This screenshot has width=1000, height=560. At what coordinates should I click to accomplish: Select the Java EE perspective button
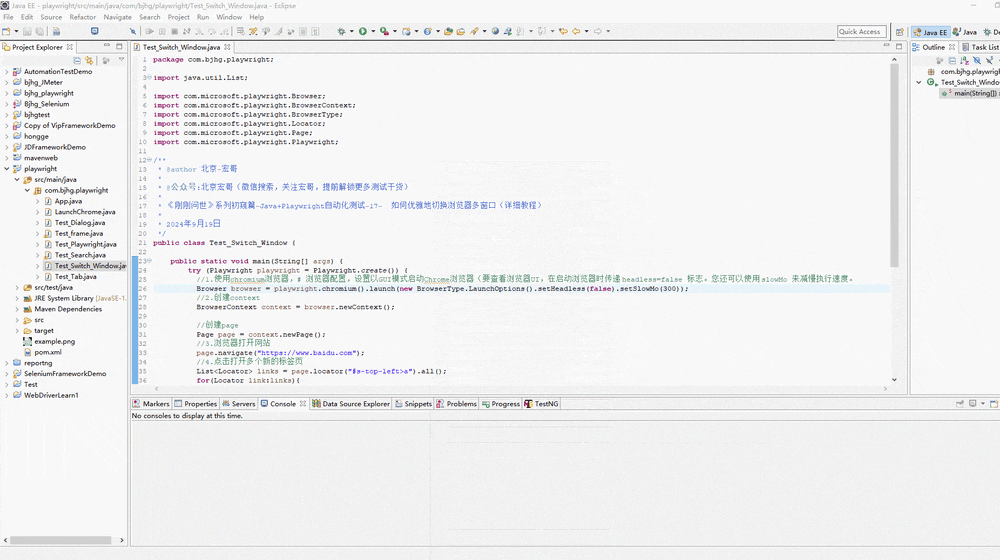pyautogui.click(x=930, y=32)
